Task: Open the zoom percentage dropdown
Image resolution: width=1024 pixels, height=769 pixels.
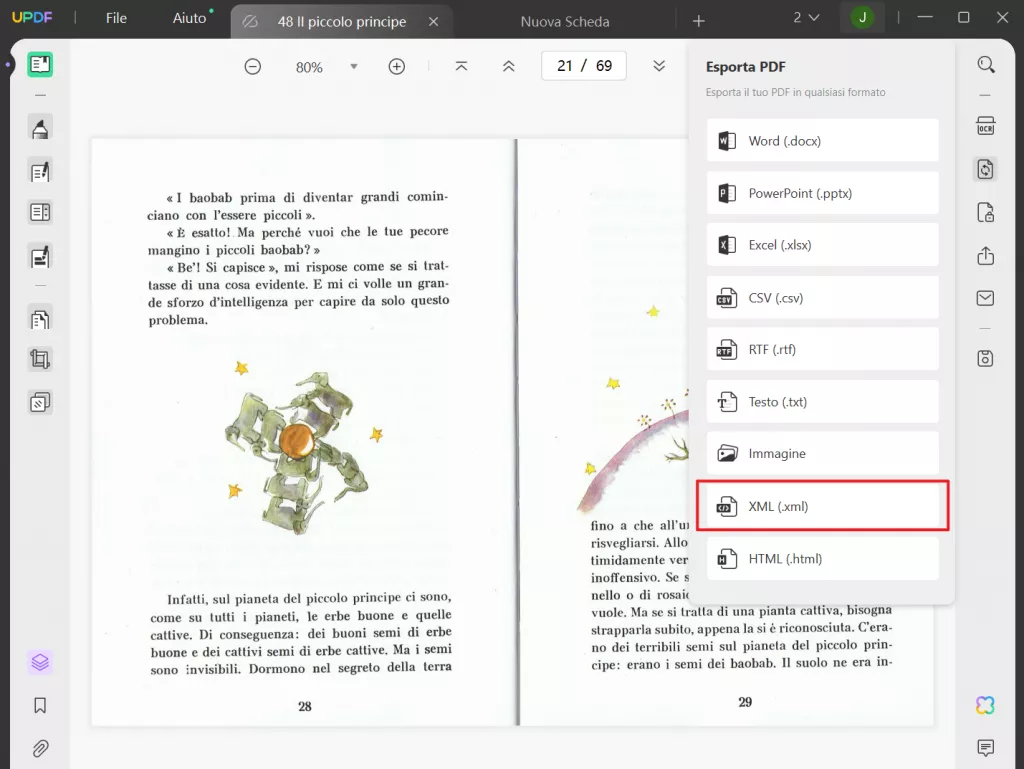Action: tap(353, 66)
